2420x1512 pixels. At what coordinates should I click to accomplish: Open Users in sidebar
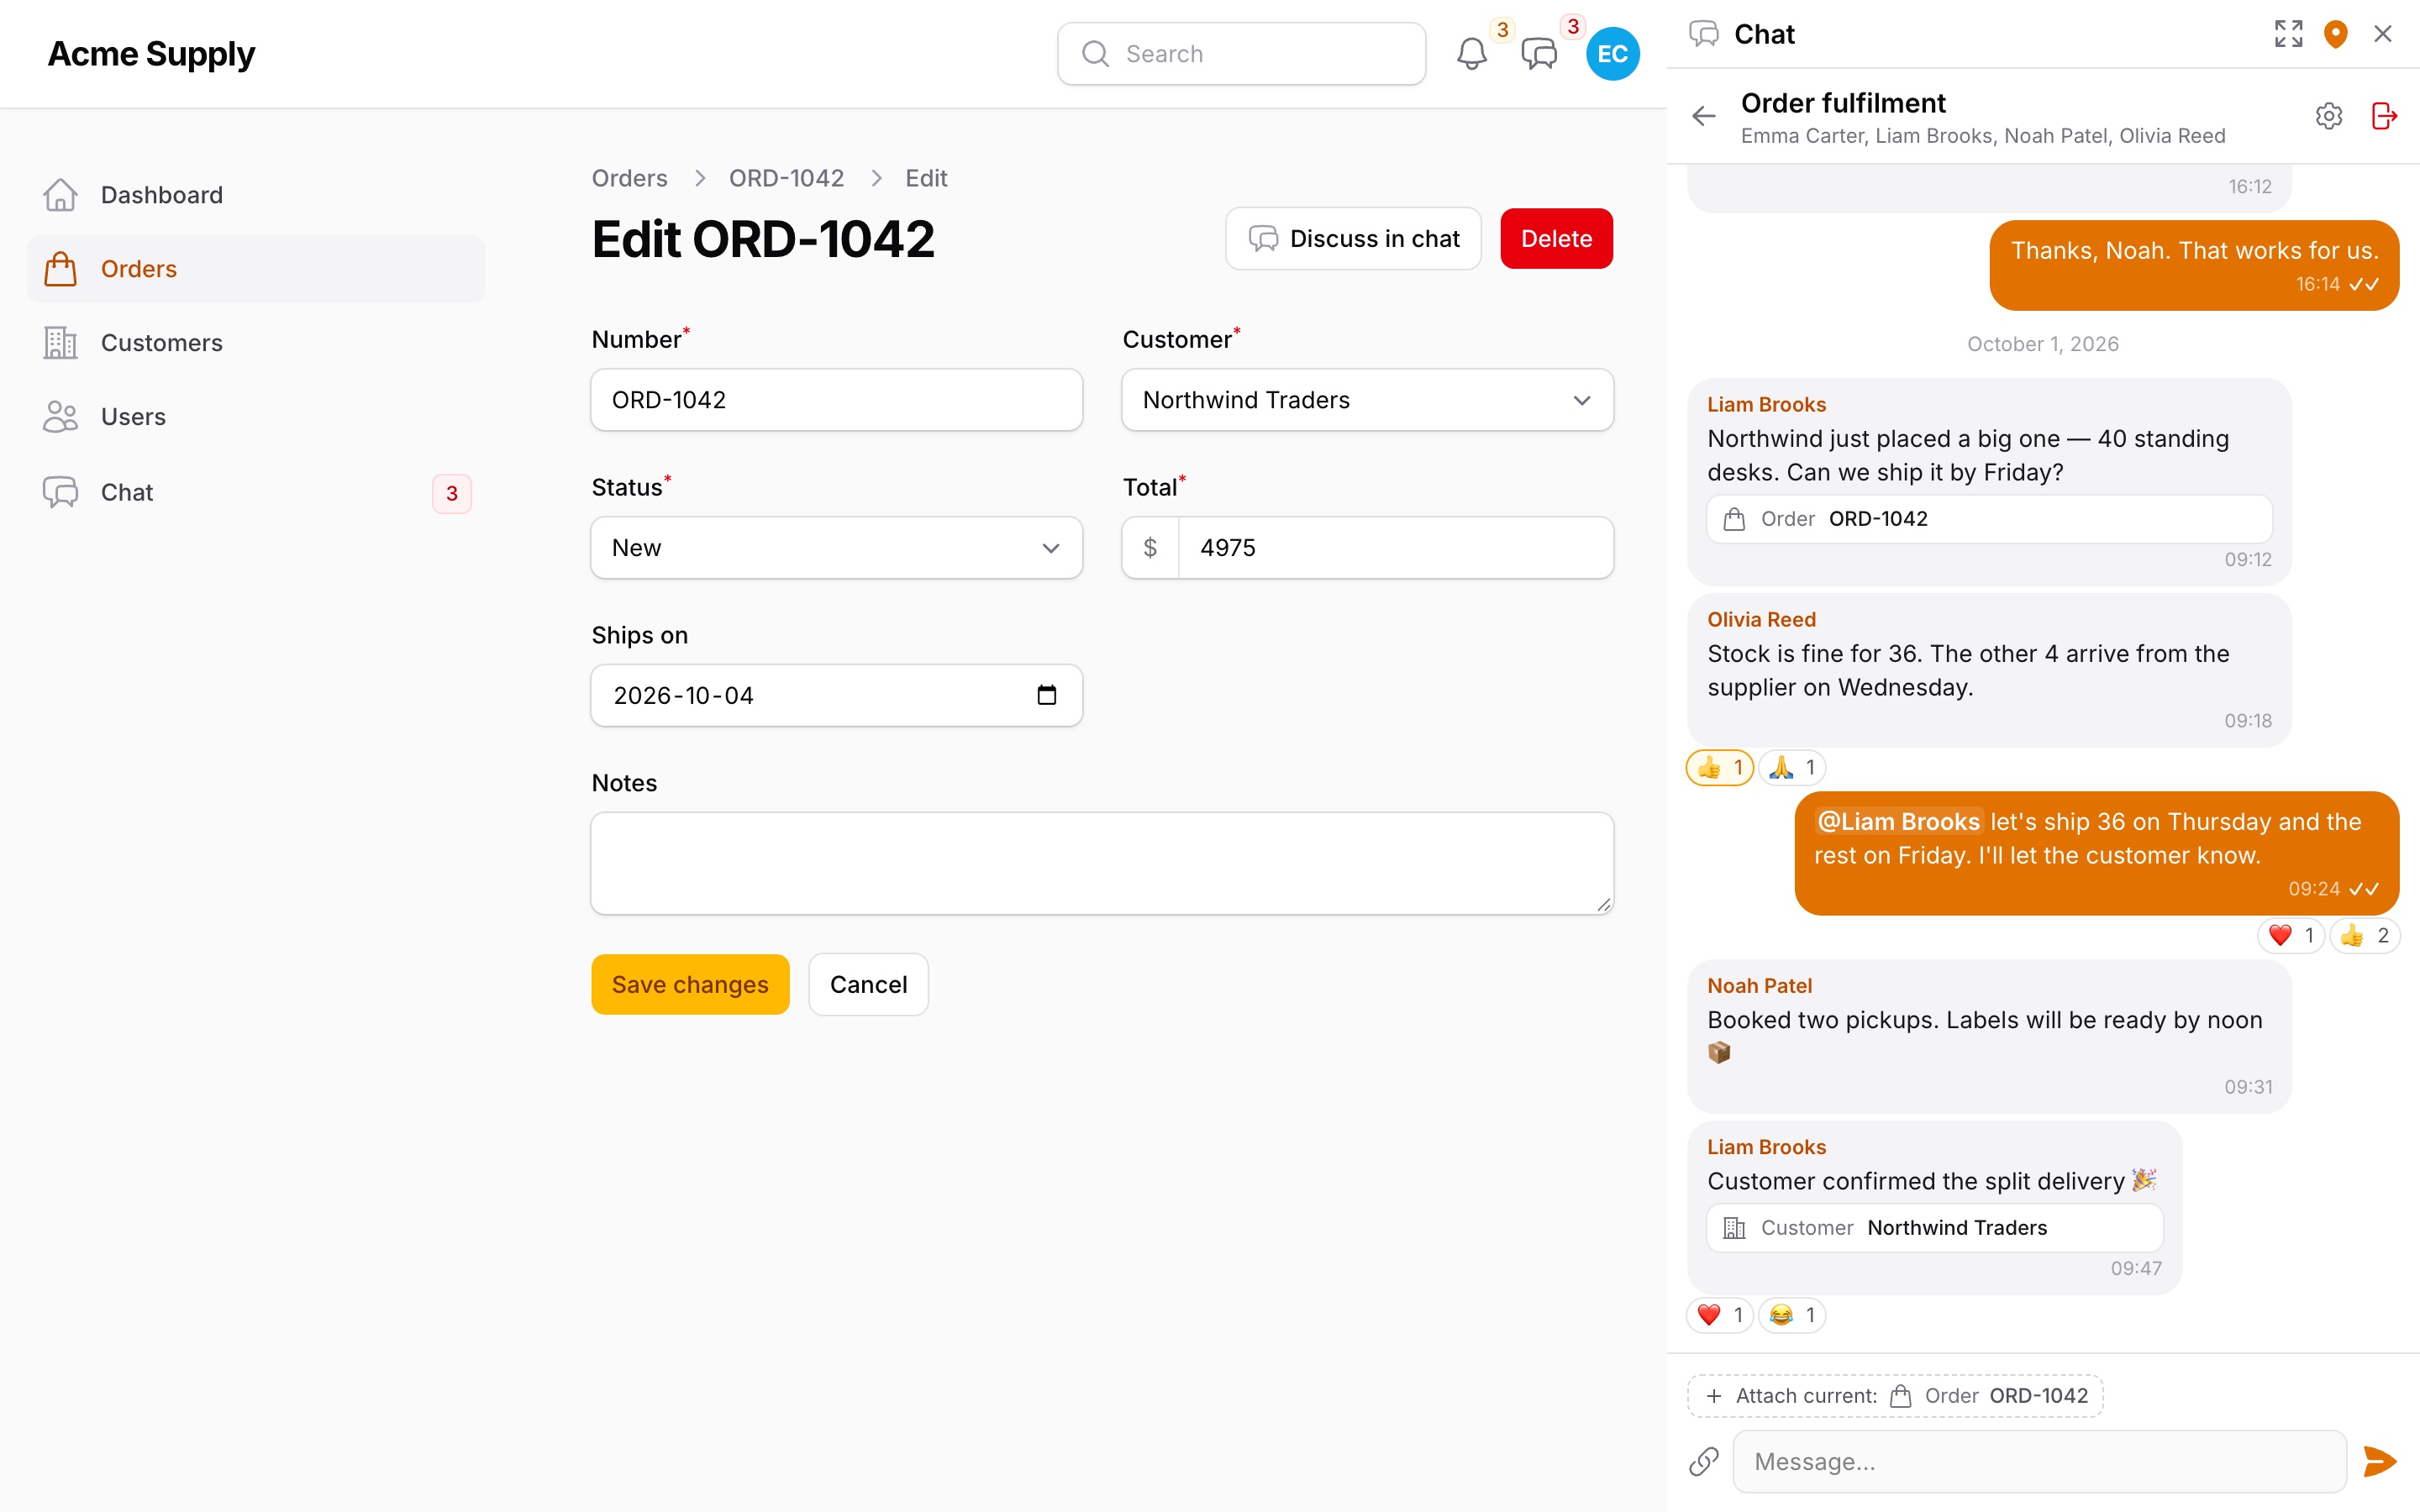(256, 417)
